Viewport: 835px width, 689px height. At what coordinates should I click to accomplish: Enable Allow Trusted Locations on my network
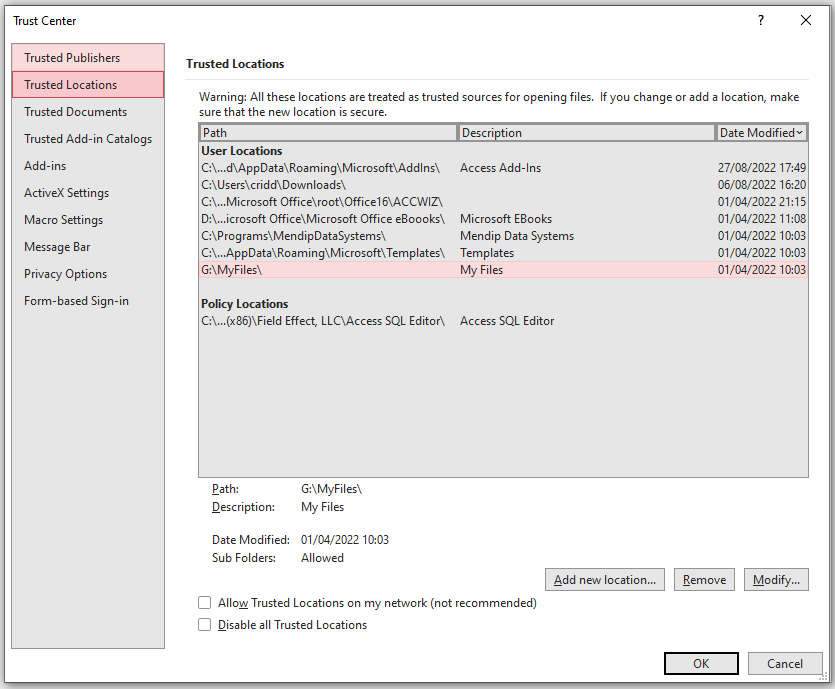[204, 602]
